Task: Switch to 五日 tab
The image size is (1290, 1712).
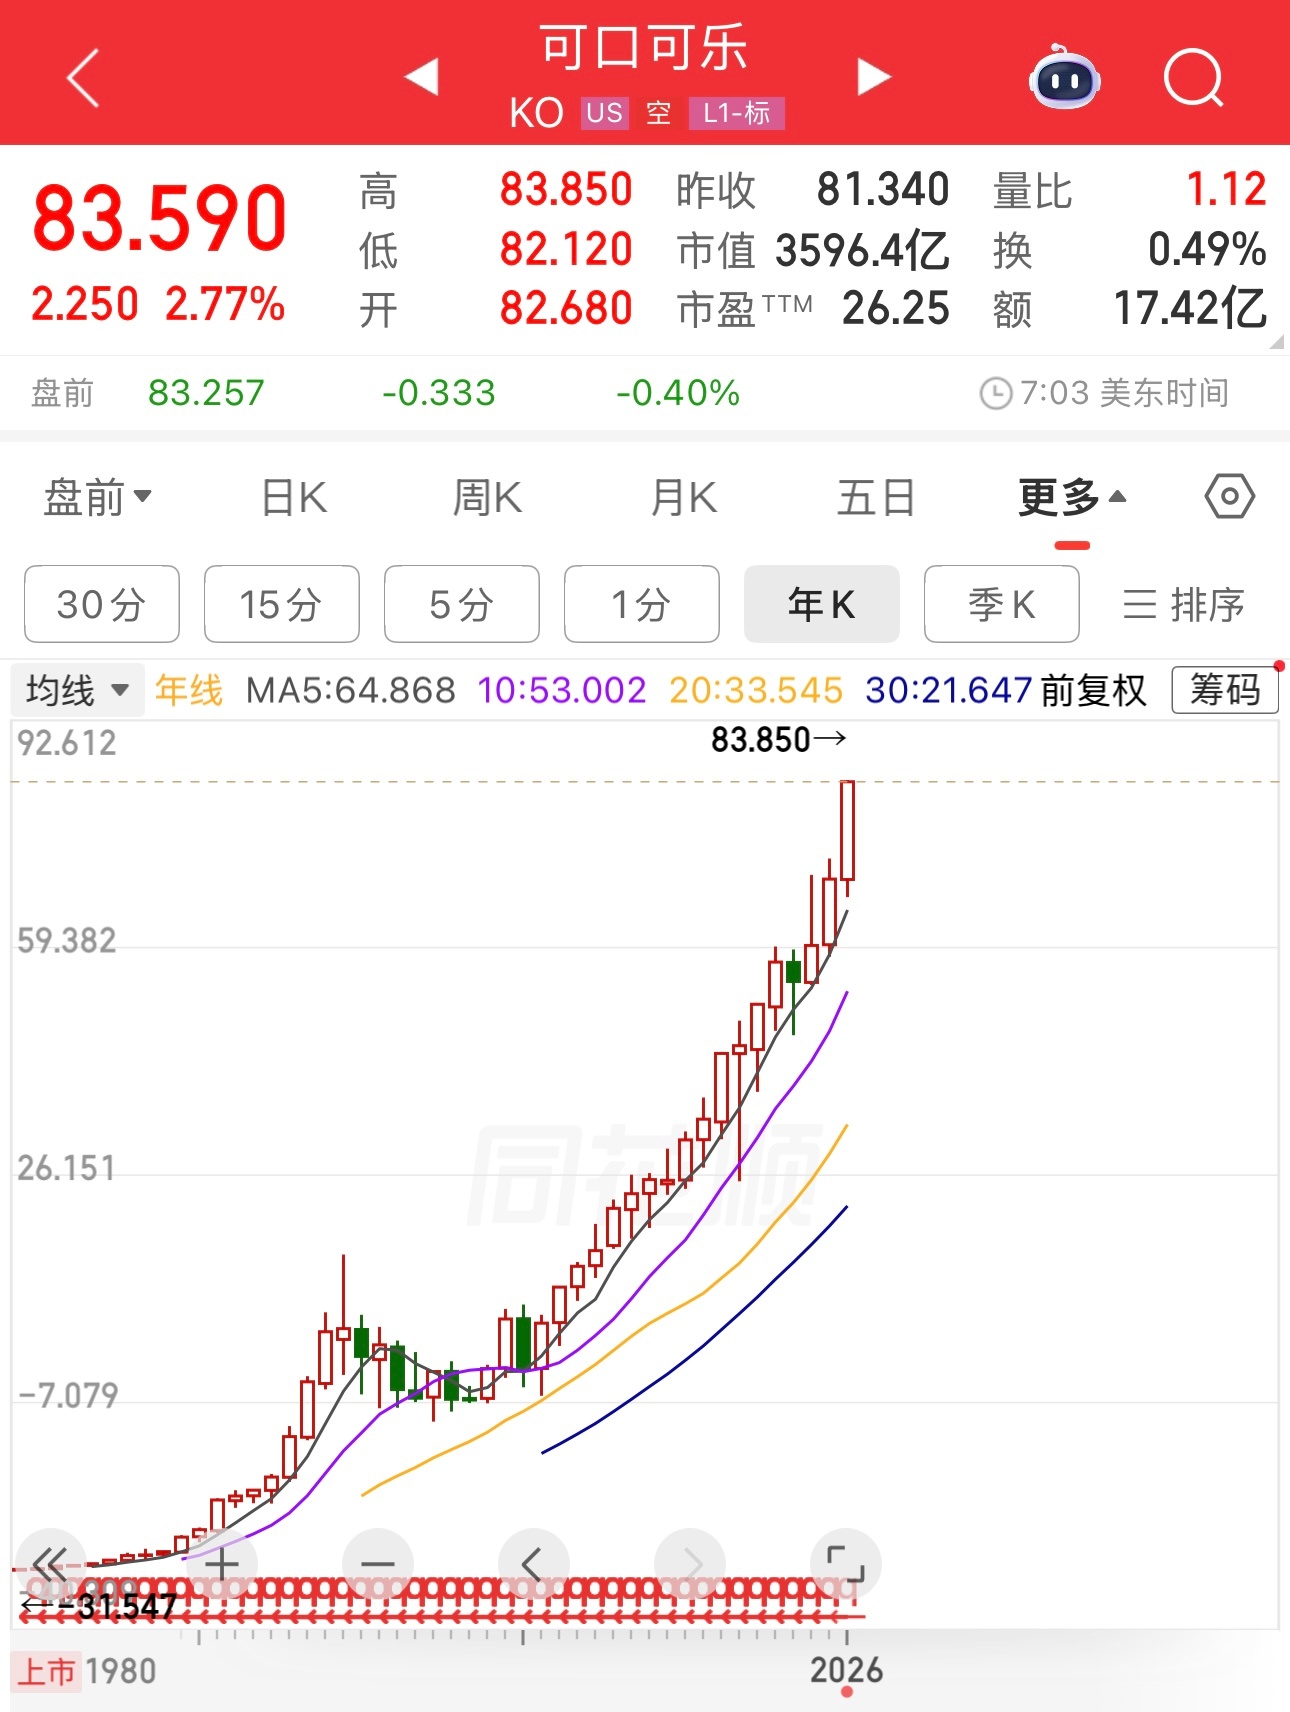Action: [x=876, y=497]
